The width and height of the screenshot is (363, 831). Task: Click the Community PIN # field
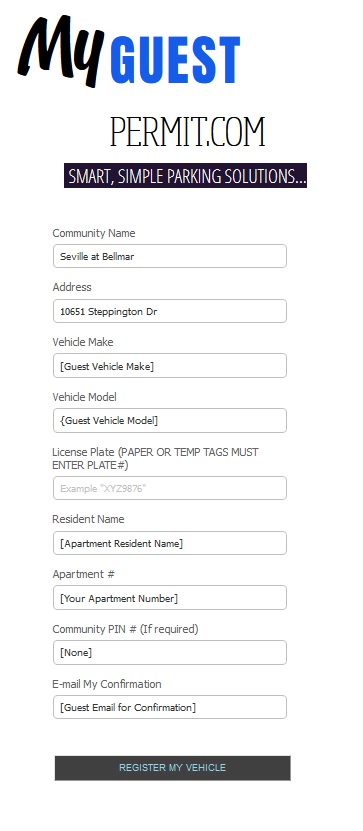click(x=170, y=652)
